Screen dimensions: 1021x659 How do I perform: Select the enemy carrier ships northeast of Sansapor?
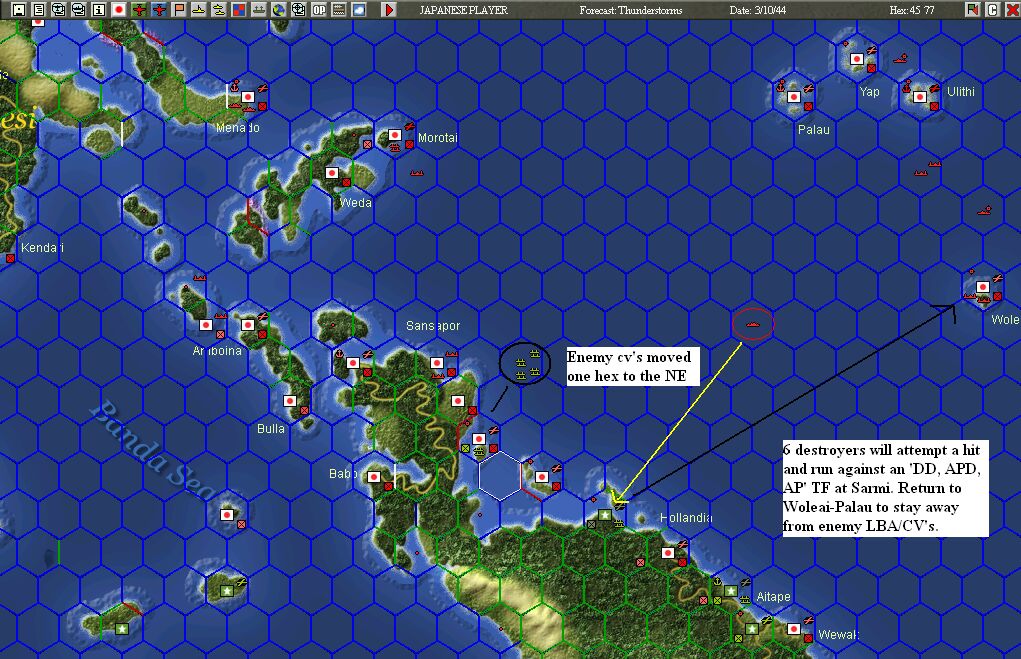527,365
